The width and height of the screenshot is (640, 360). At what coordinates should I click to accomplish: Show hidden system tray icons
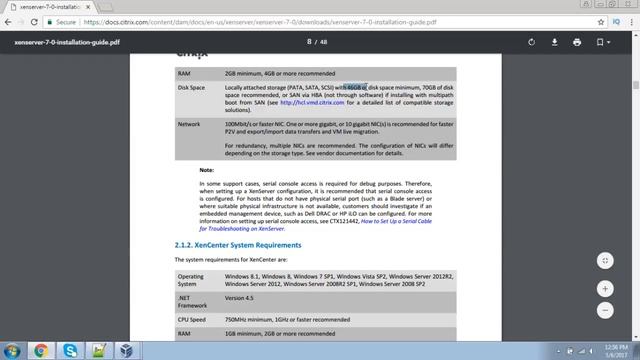(x=558, y=351)
